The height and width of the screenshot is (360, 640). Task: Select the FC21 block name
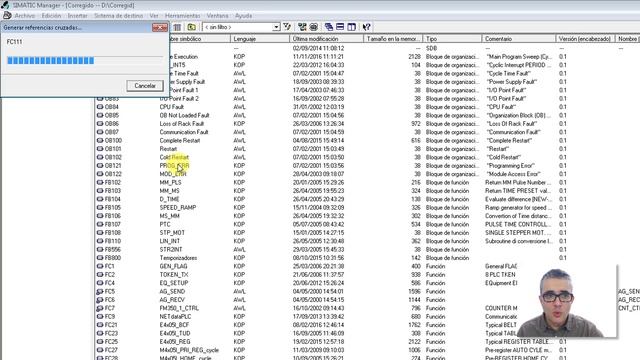point(111,325)
